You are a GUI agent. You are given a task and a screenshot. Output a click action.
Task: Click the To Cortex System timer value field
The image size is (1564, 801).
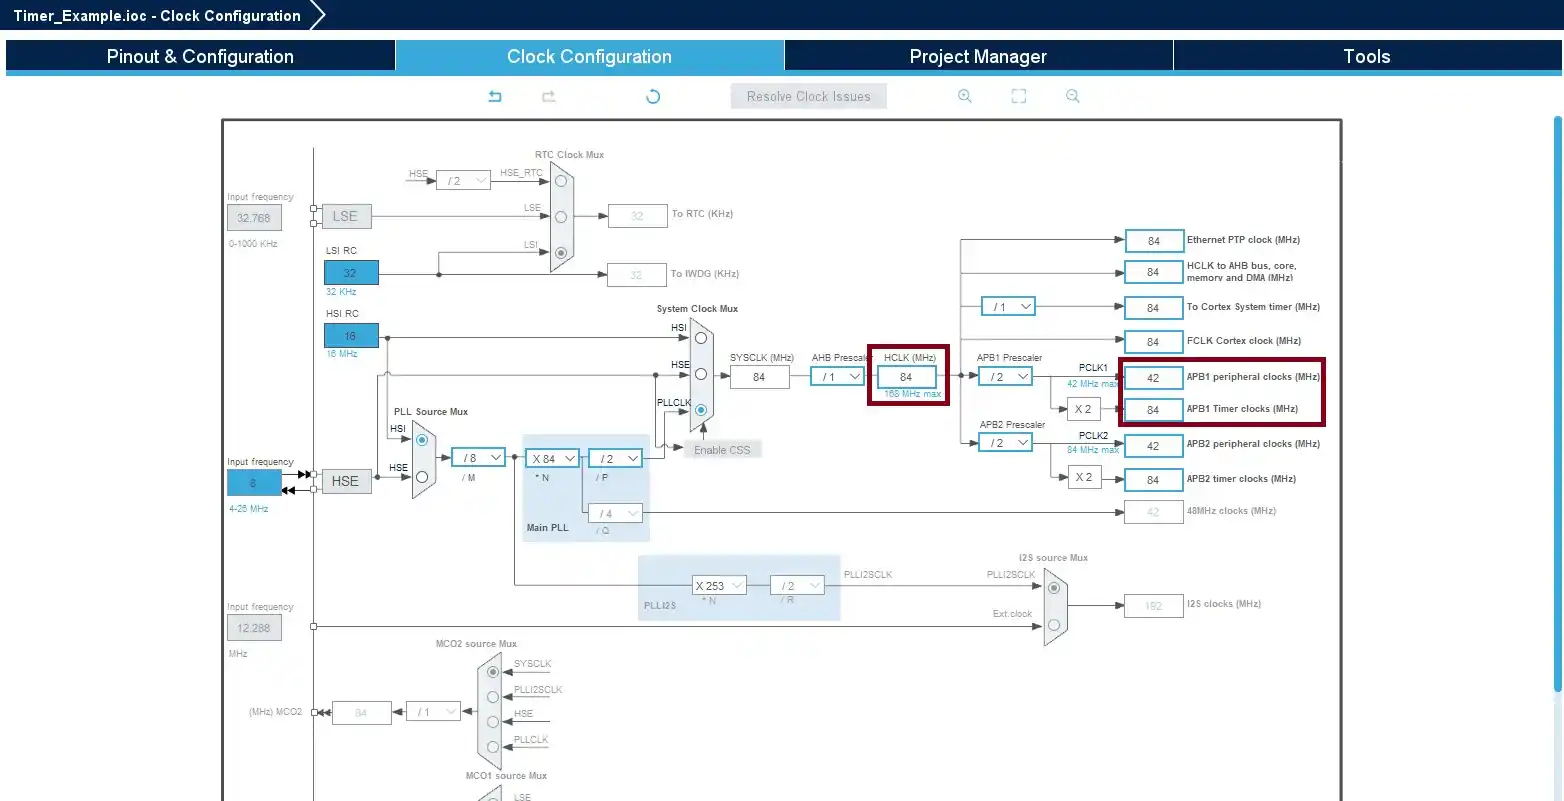[x=1153, y=308]
